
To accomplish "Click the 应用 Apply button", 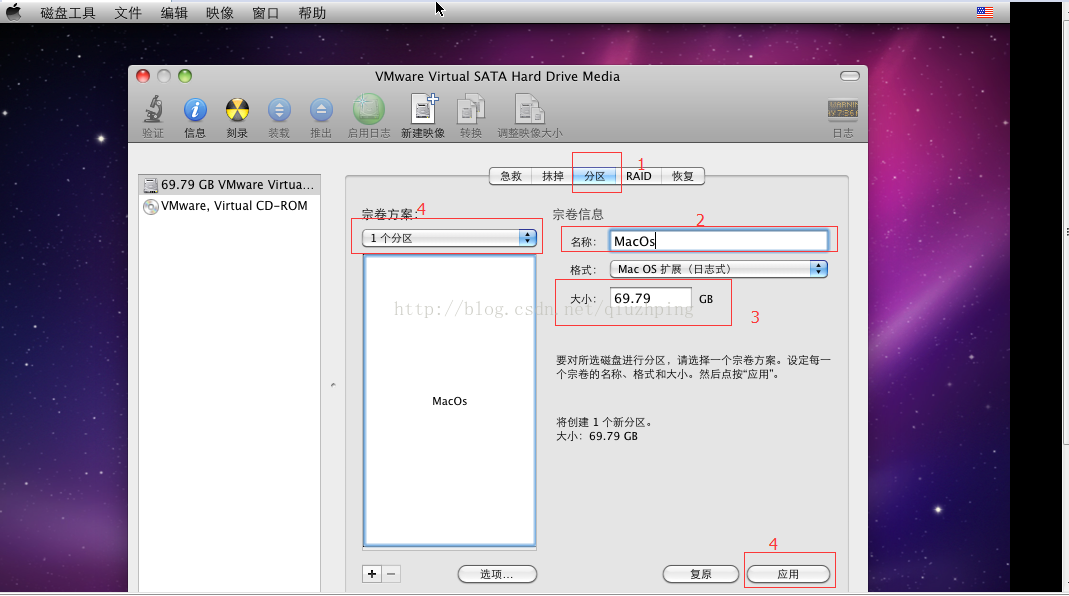I will coord(788,574).
